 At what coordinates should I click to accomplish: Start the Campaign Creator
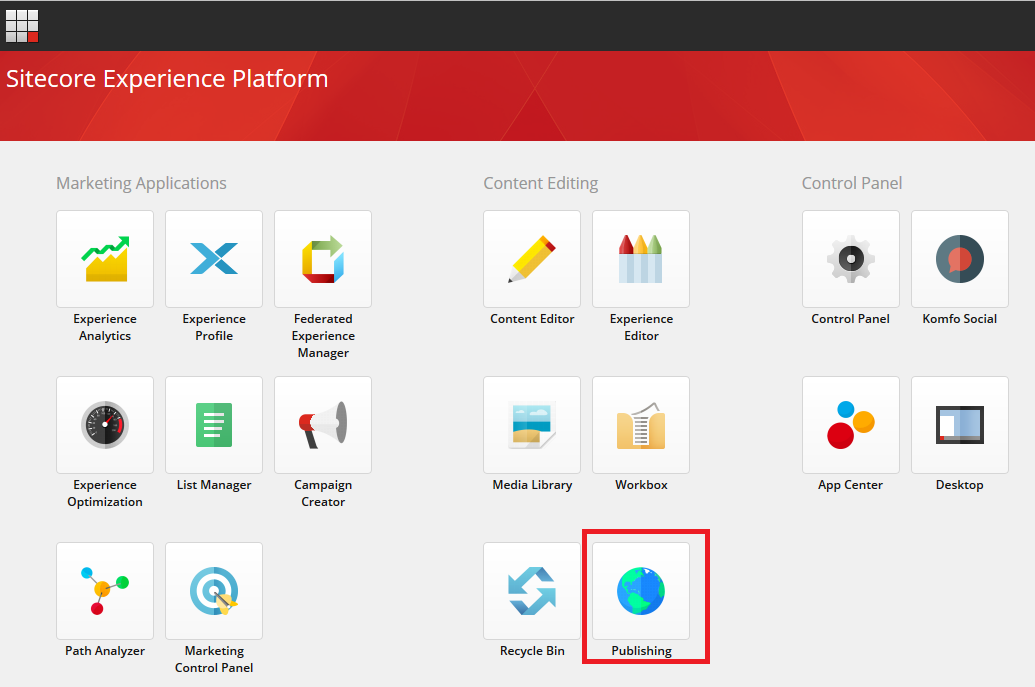[323, 425]
